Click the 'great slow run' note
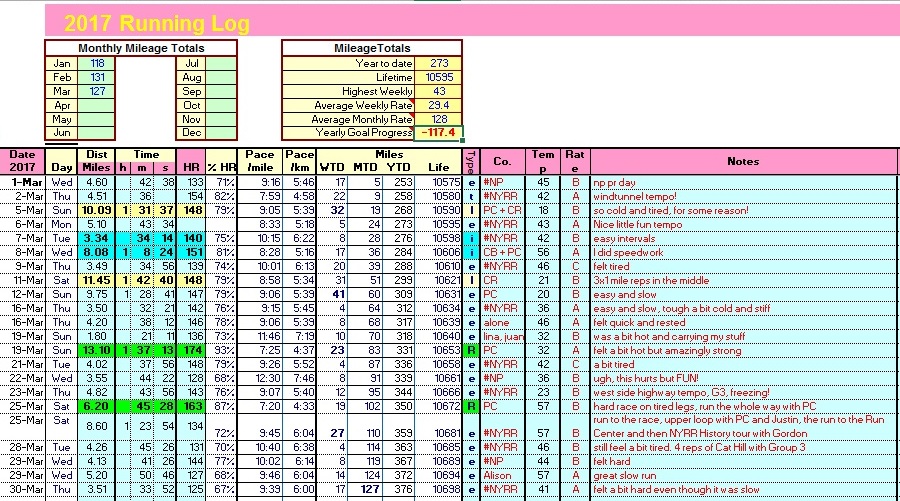This screenshot has width=900, height=501. coord(743,476)
